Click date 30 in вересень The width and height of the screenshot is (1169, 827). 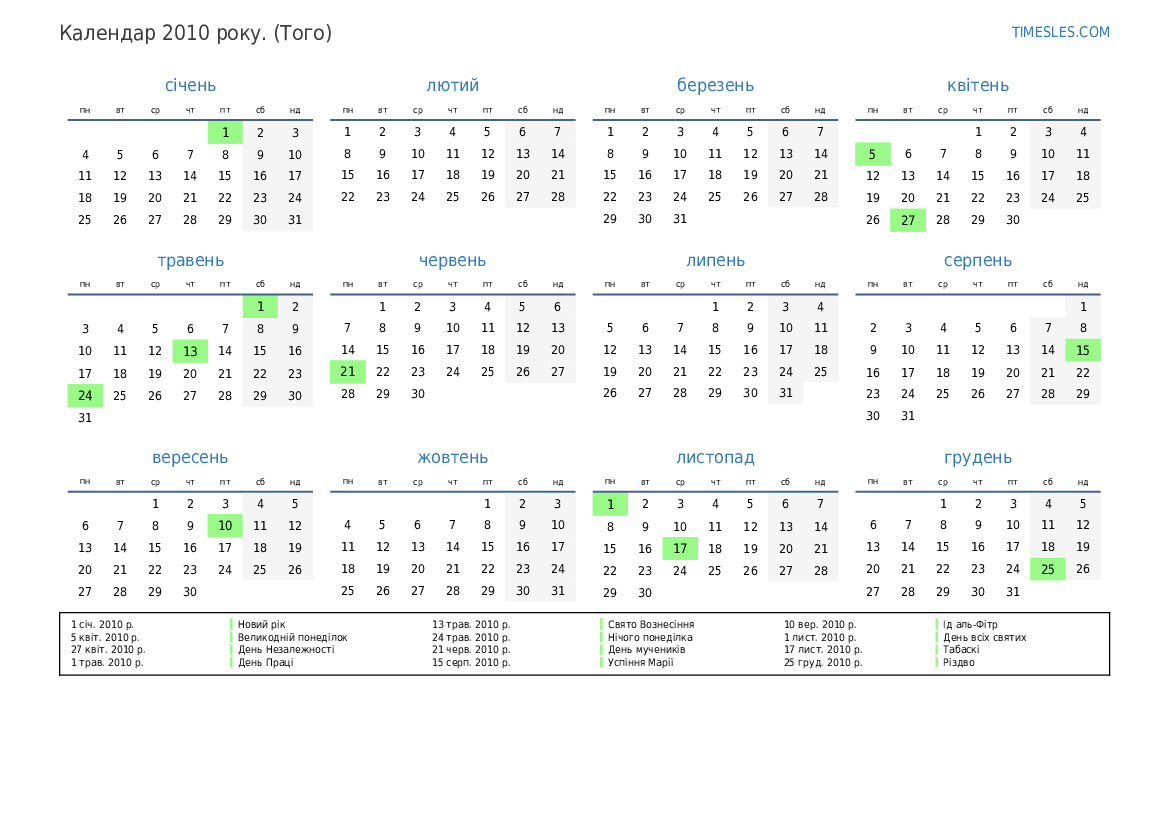pyautogui.click(x=190, y=592)
